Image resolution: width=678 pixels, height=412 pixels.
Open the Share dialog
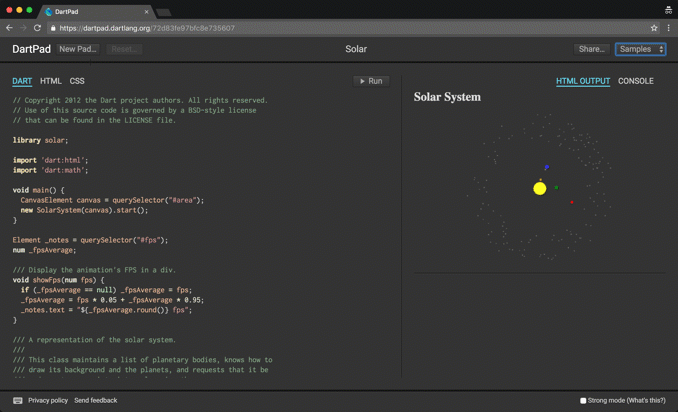(x=592, y=49)
